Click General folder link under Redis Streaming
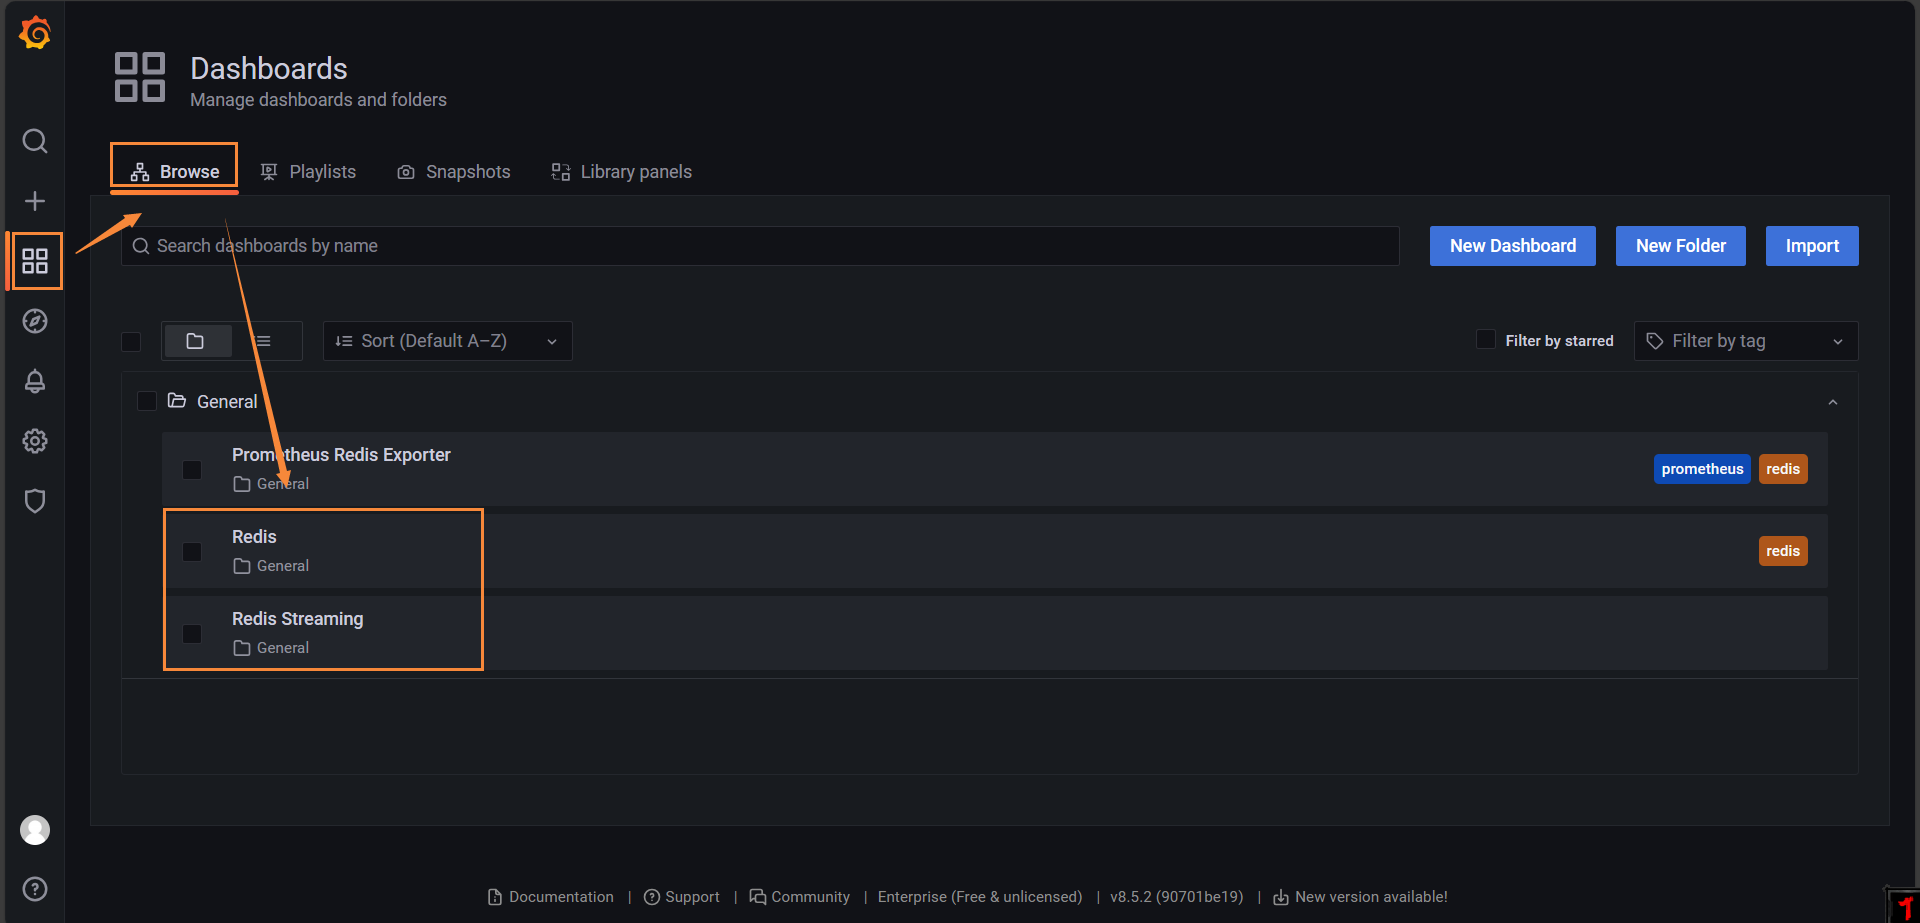The height and width of the screenshot is (923, 1920). pos(272,648)
